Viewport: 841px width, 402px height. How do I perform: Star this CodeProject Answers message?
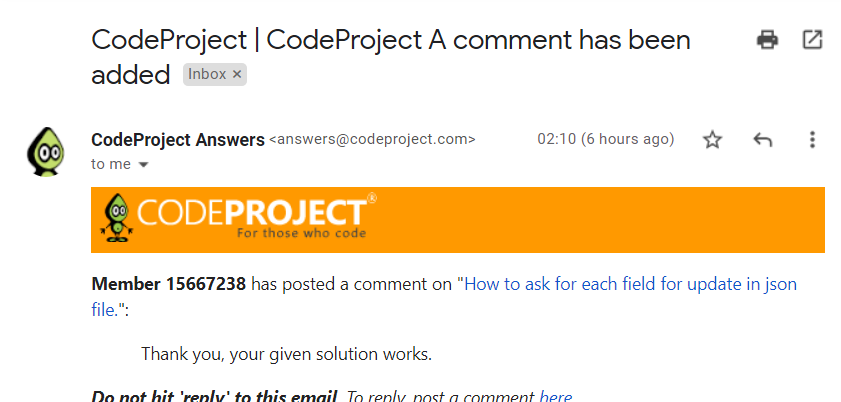tap(712, 140)
